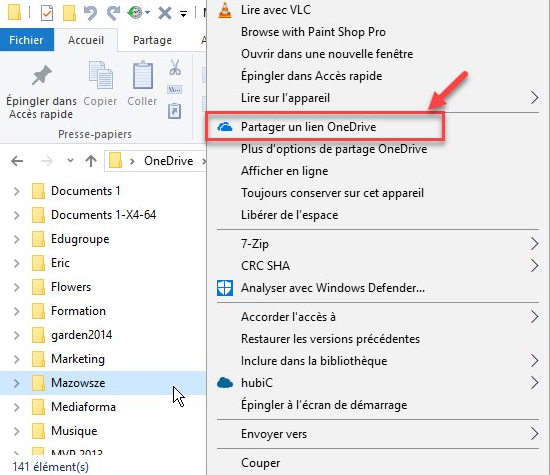Expand the Mediaforma folder node
This screenshot has height=475, width=550.
[16, 407]
